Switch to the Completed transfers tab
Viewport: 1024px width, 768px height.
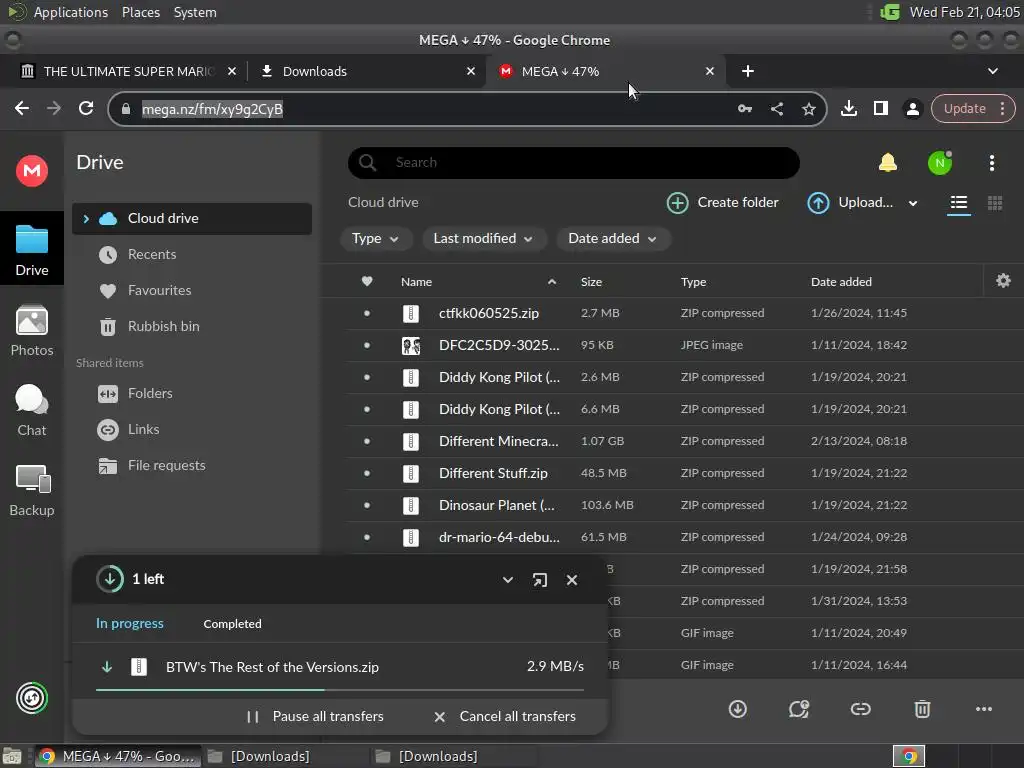pos(232,624)
